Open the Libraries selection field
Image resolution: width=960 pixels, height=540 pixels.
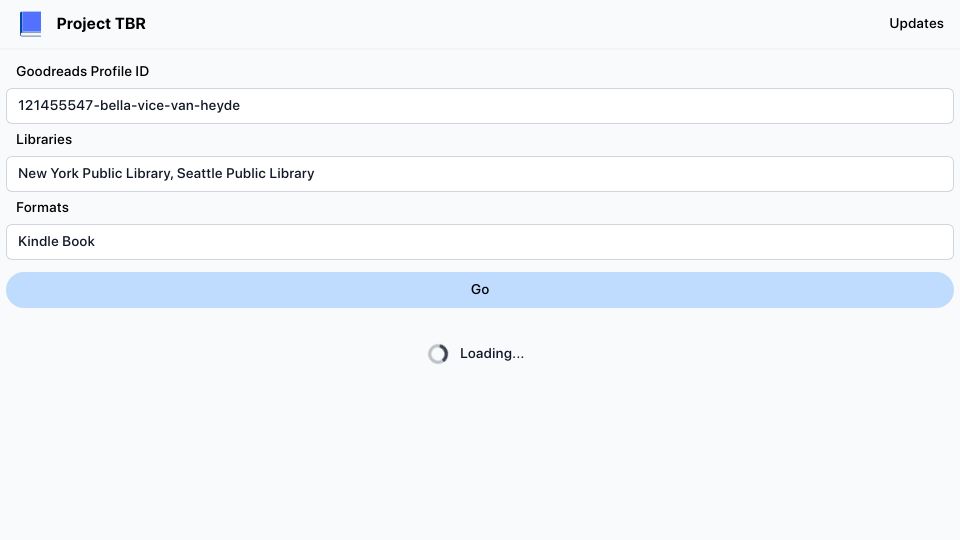coord(480,174)
